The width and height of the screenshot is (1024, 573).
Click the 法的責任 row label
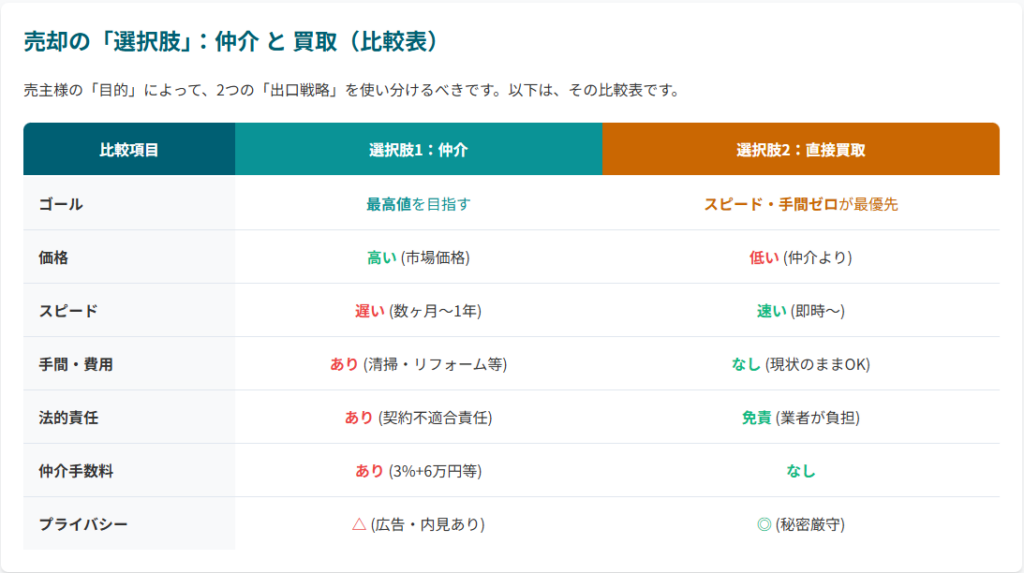click(x=68, y=418)
